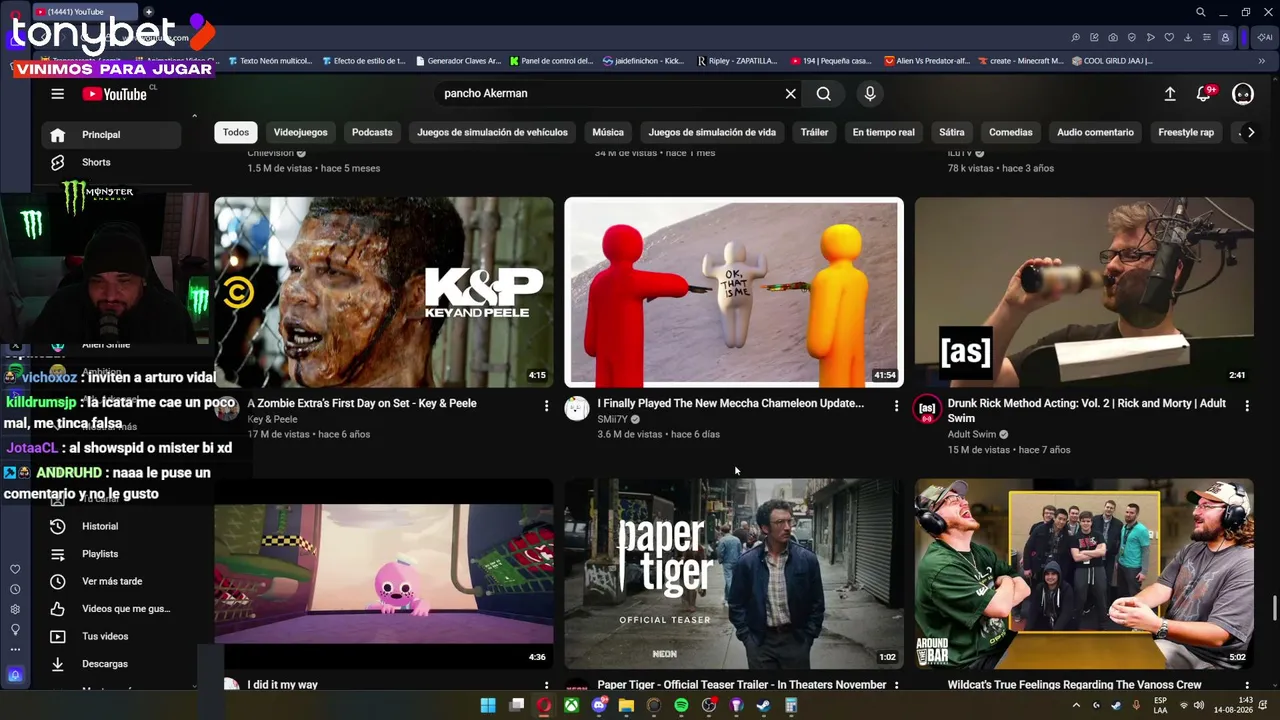Open the 'Adult Swim' channel name link

(972, 435)
